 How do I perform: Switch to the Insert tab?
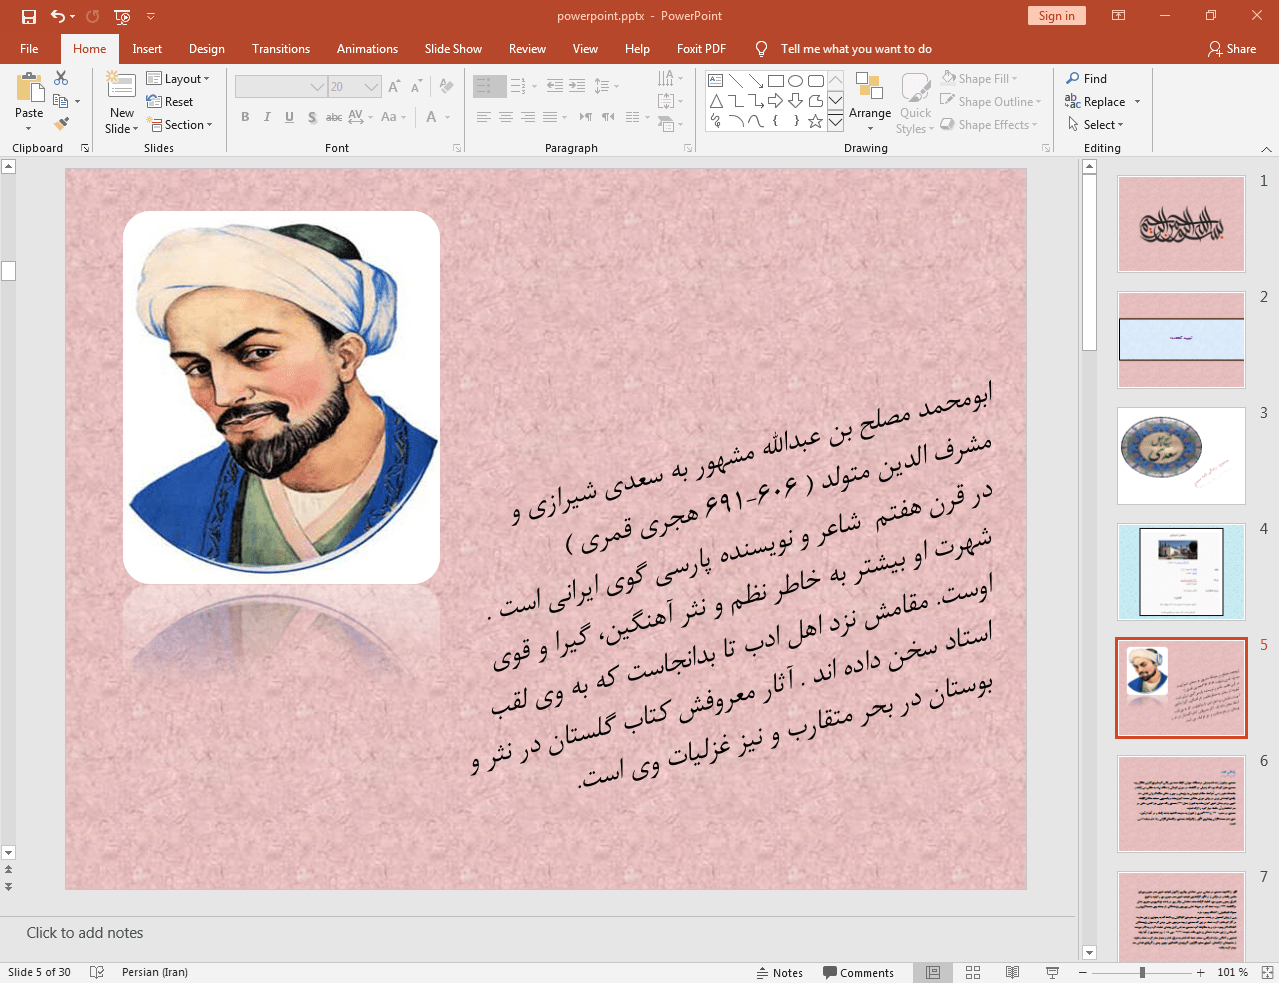tap(147, 49)
